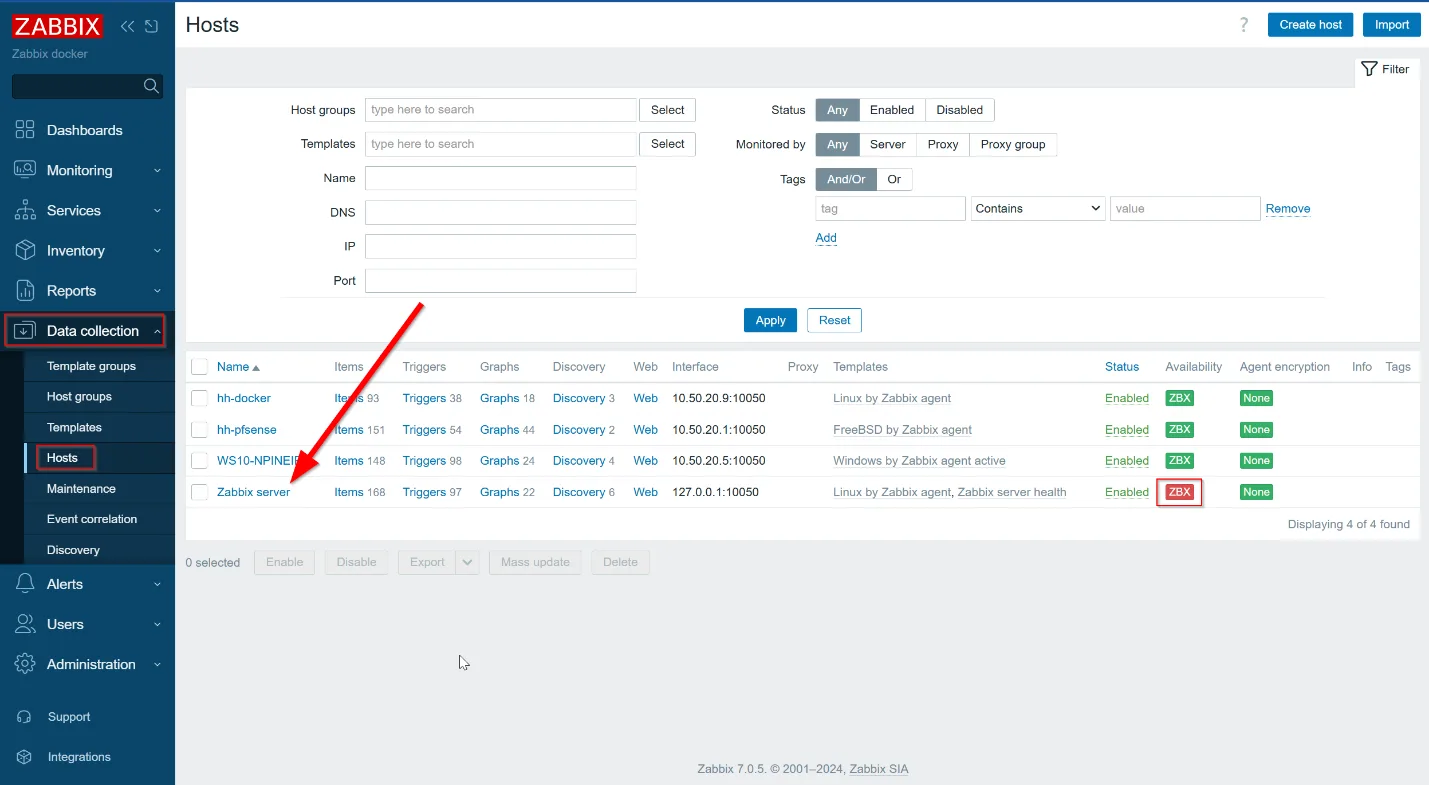Tick the checkbox for hh-pfsense
This screenshot has width=1429, height=785.
click(x=200, y=430)
